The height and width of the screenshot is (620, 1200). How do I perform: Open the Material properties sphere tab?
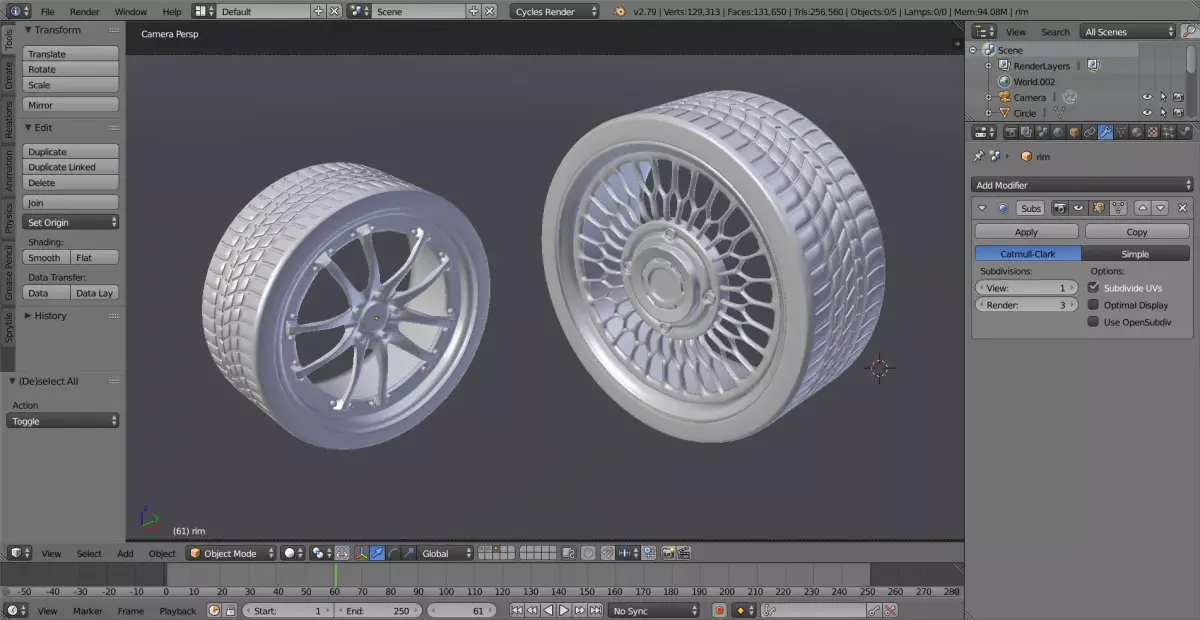pyautogui.click(x=1136, y=132)
